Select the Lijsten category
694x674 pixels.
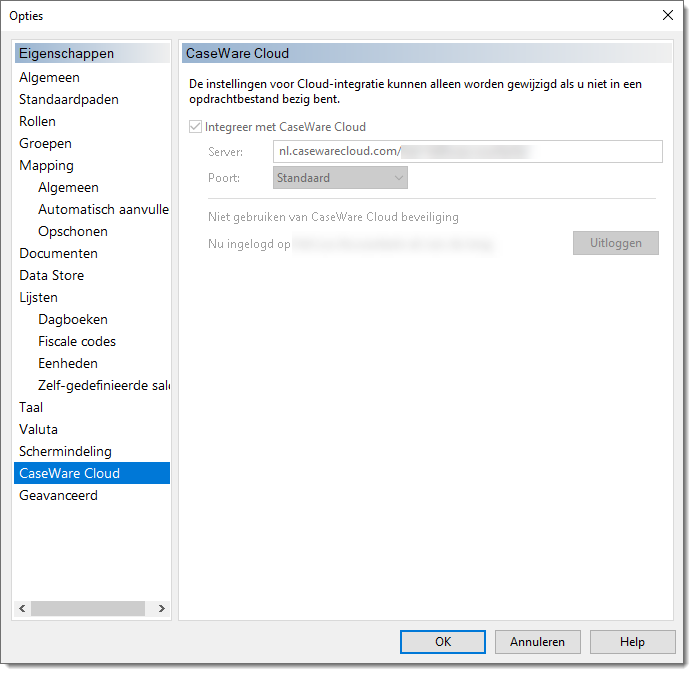tap(38, 297)
